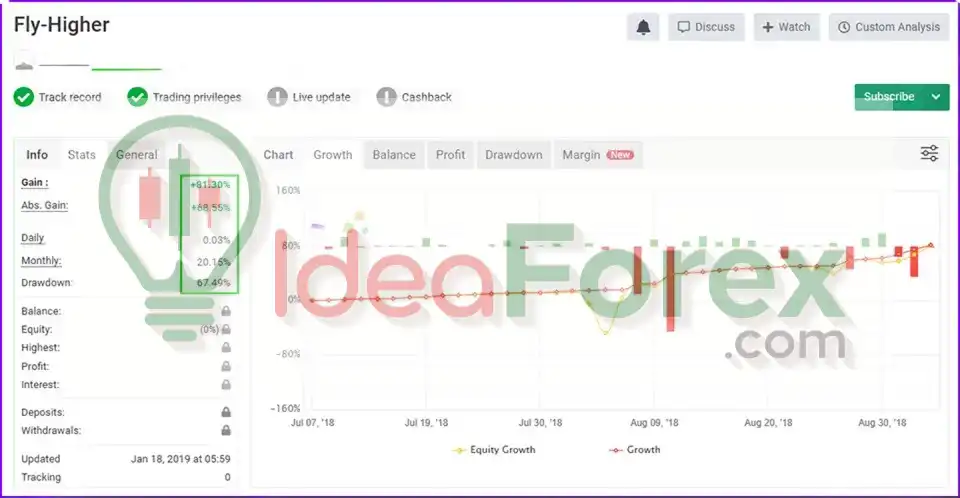Screen dimensions: 960x498
Task: Click the Track record label
Action: (x=70, y=97)
